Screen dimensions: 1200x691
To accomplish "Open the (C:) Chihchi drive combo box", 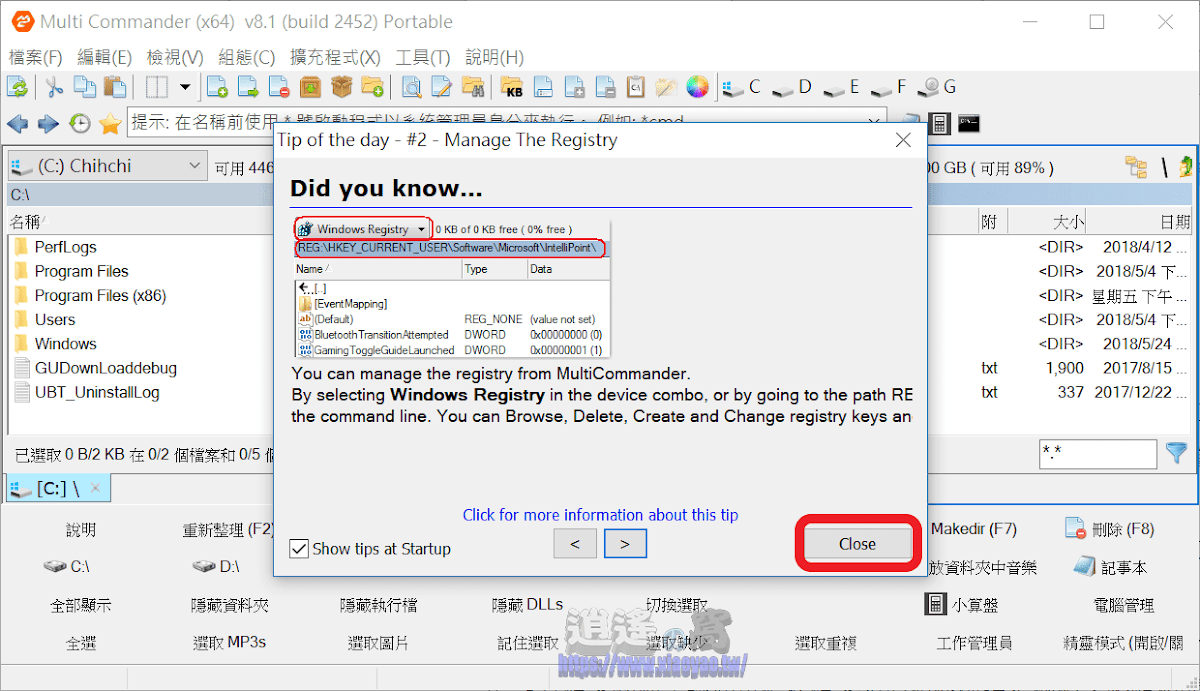I will [x=107, y=166].
